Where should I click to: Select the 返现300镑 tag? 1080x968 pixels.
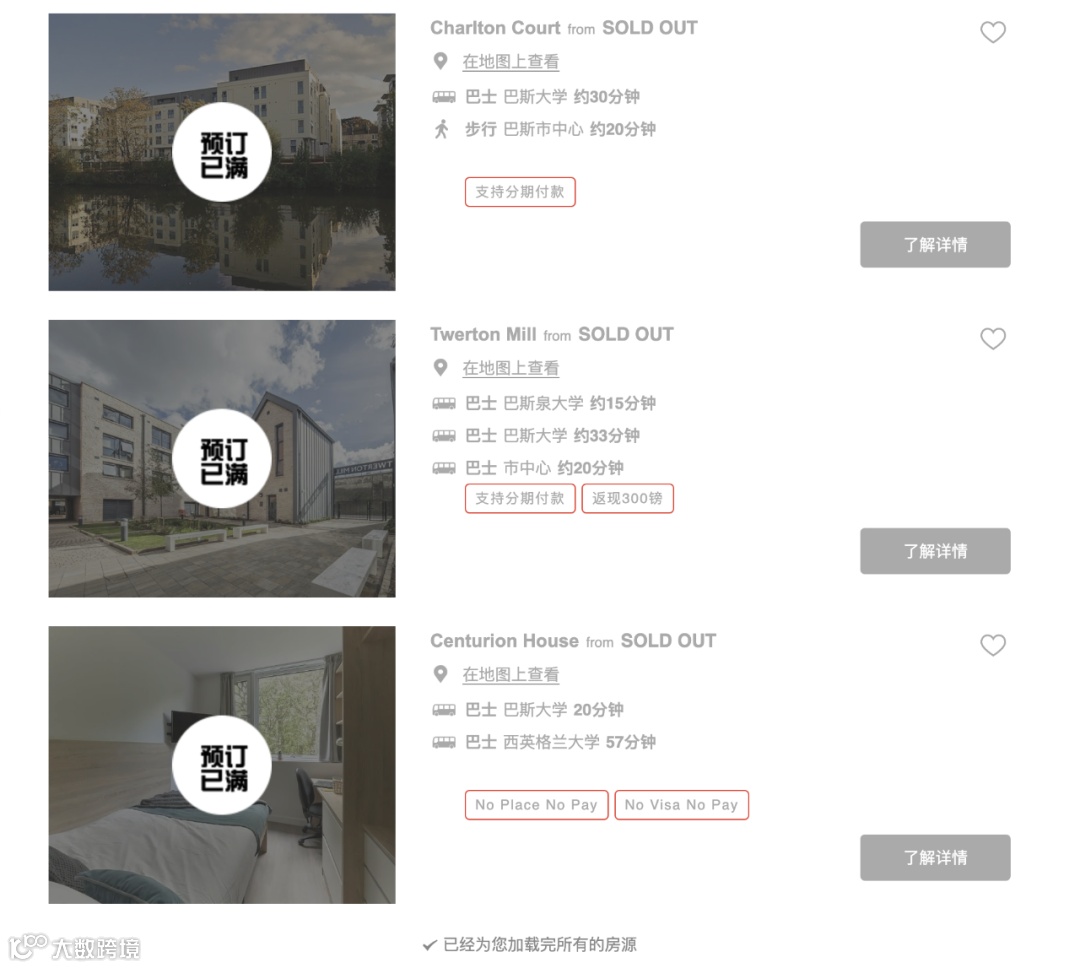pyautogui.click(x=627, y=498)
